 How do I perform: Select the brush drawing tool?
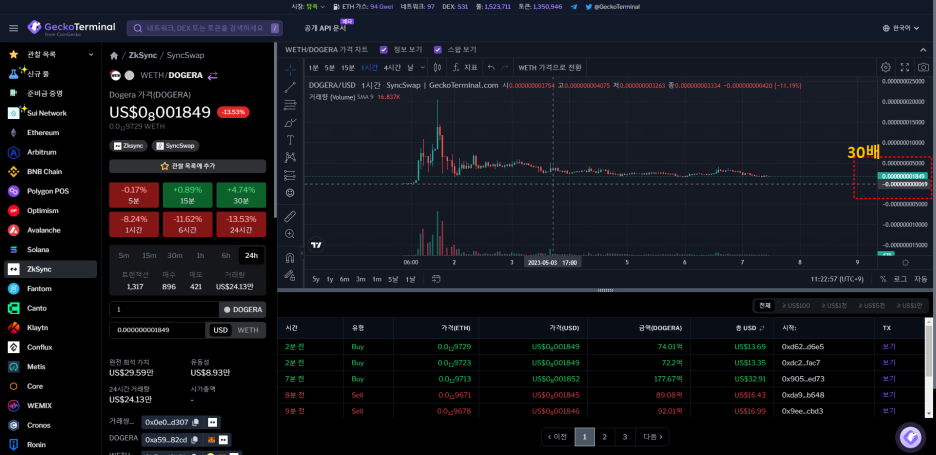pyautogui.click(x=291, y=122)
